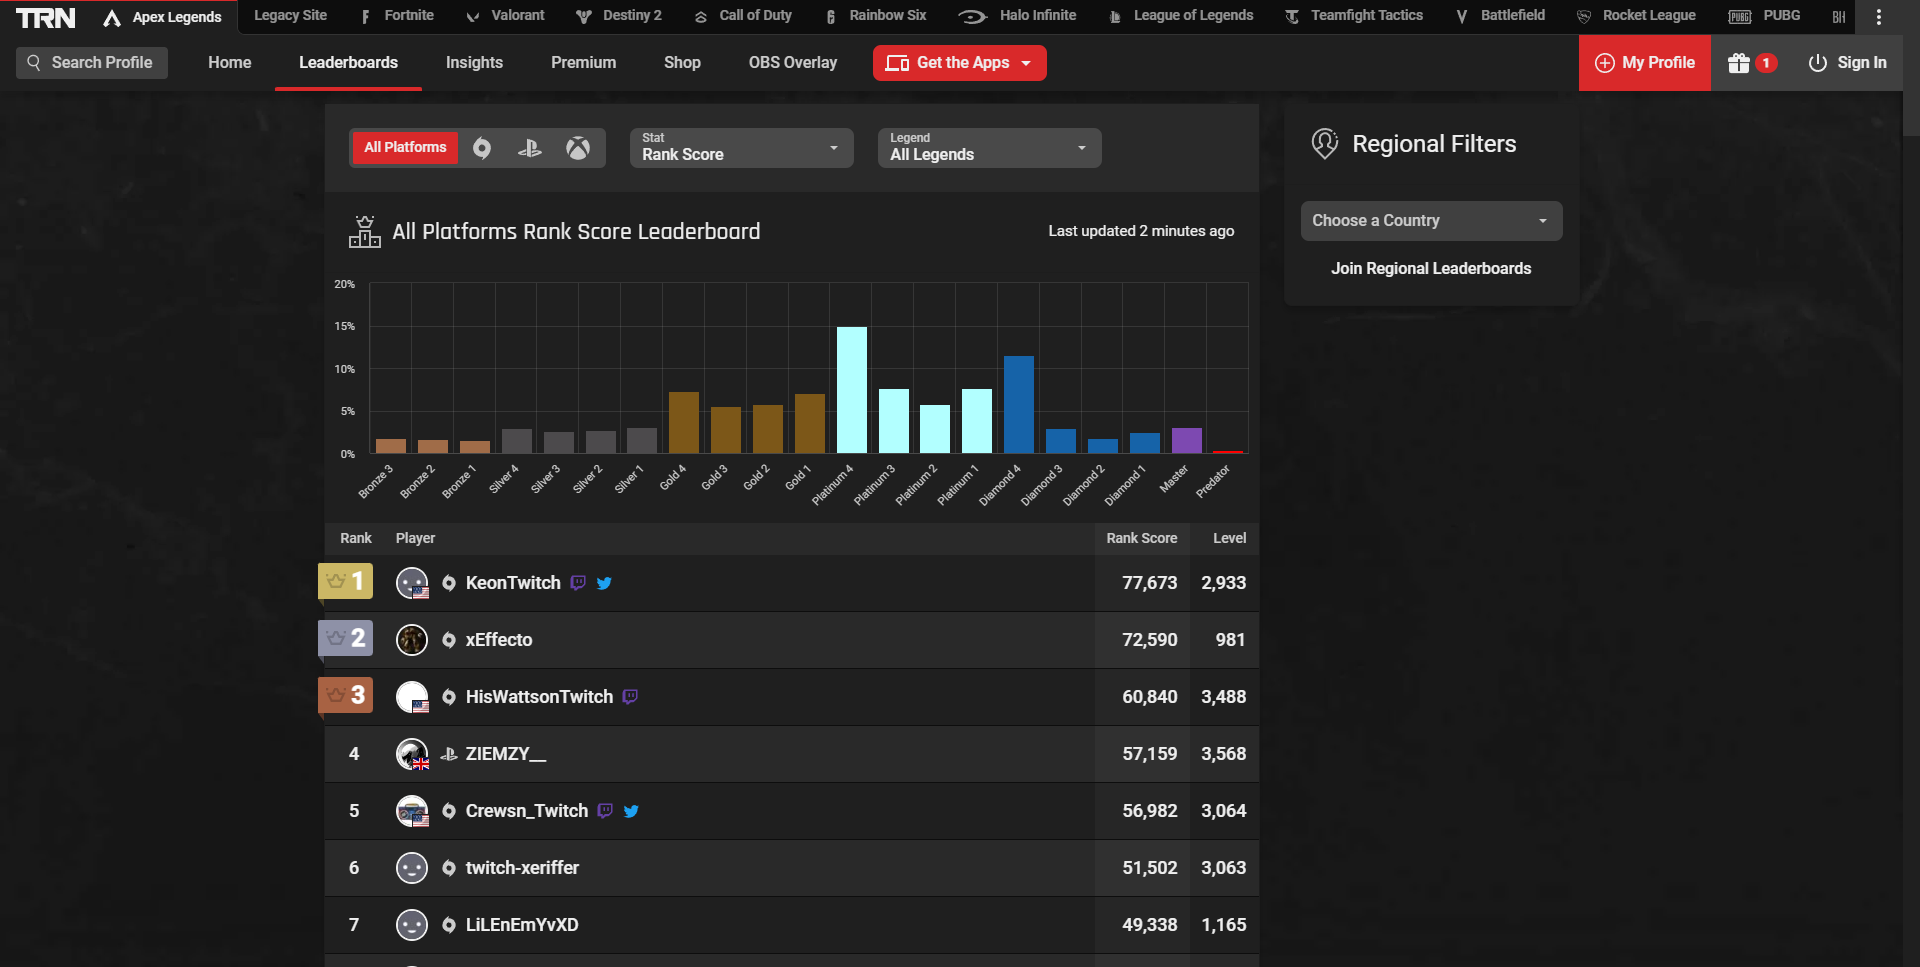Click the Sign In button

(x=1847, y=63)
